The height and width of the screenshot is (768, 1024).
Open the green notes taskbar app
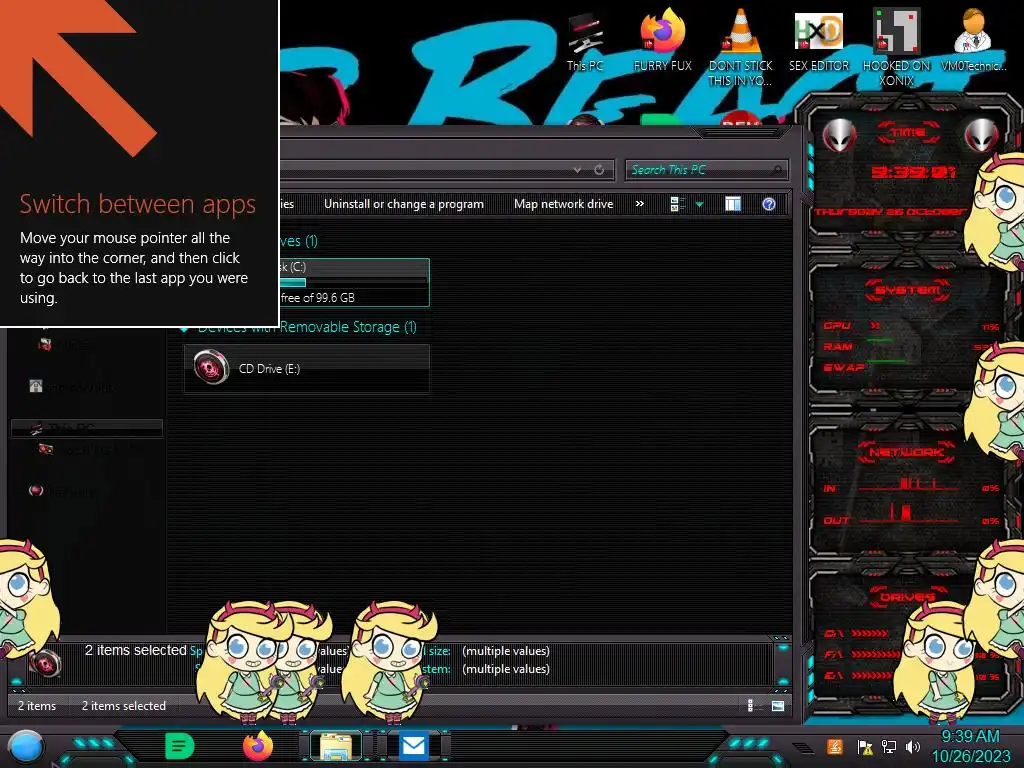tap(180, 746)
